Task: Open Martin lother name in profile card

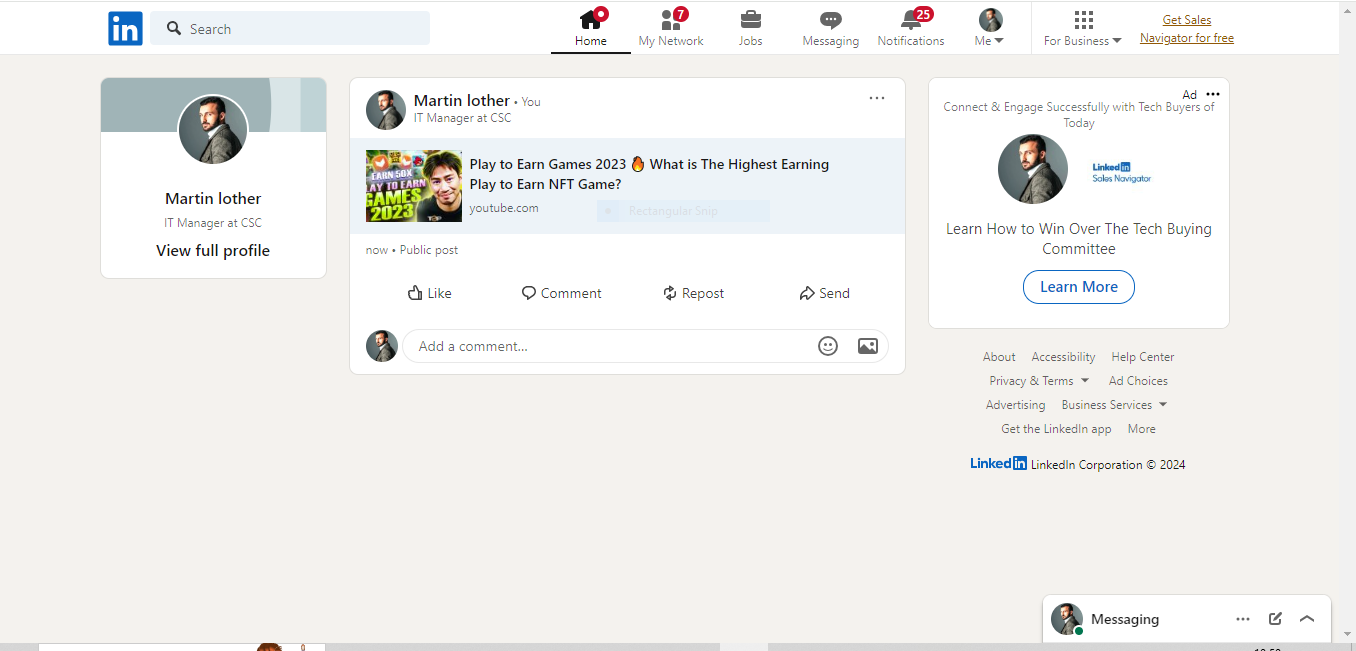Action: pyautogui.click(x=213, y=198)
